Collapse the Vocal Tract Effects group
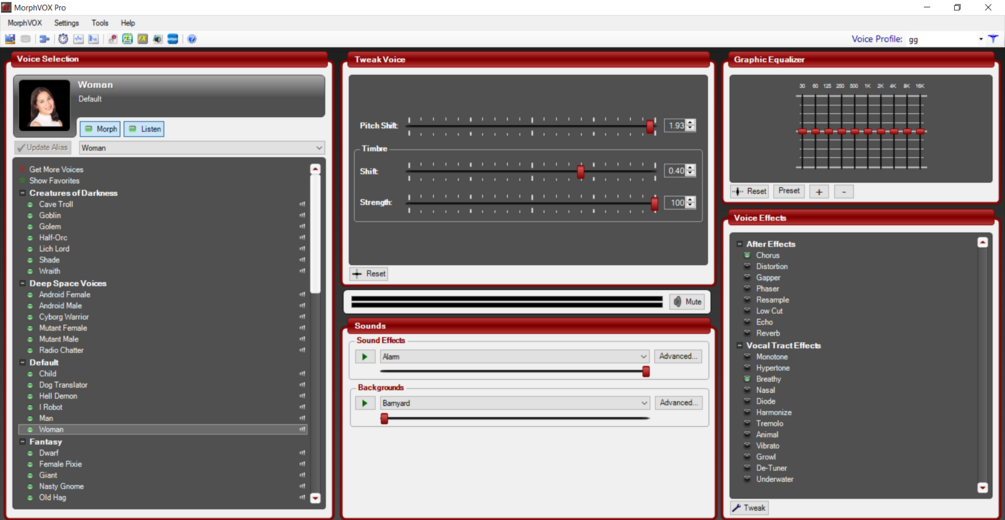The height and width of the screenshot is (520, 1005). [740, 346]
